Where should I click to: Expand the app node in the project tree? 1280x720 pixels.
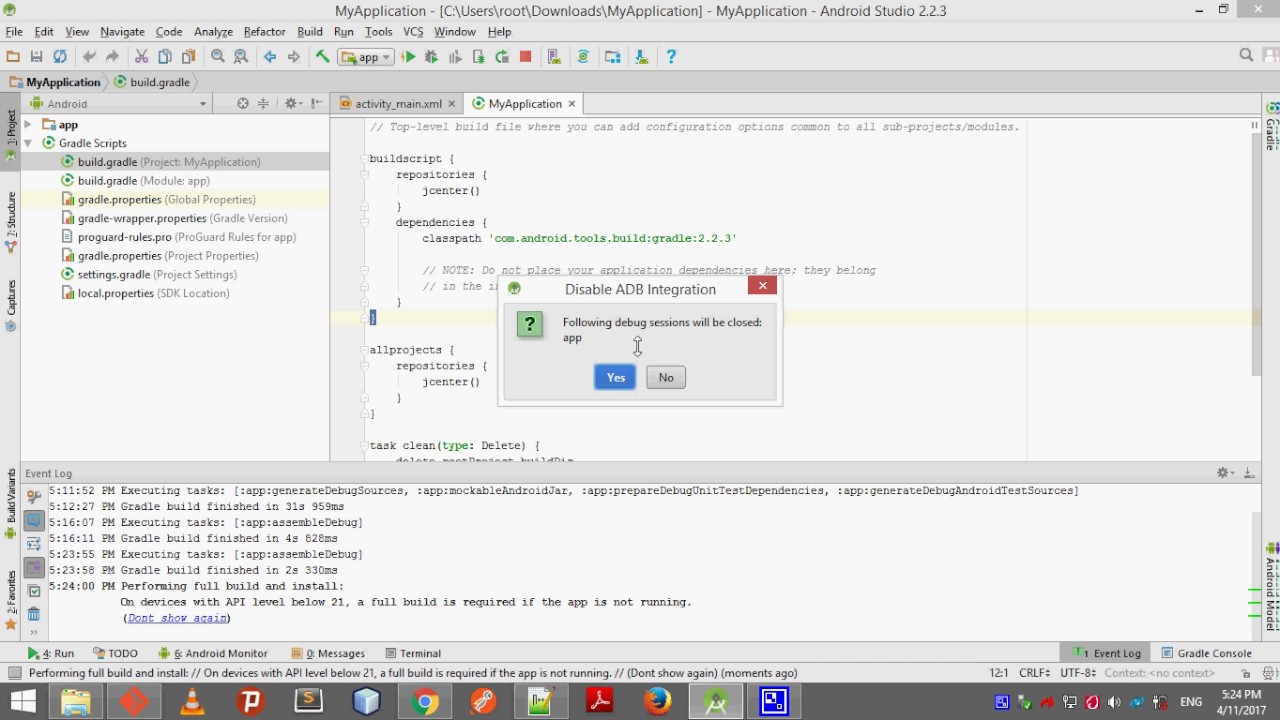(x=28, y=125)
